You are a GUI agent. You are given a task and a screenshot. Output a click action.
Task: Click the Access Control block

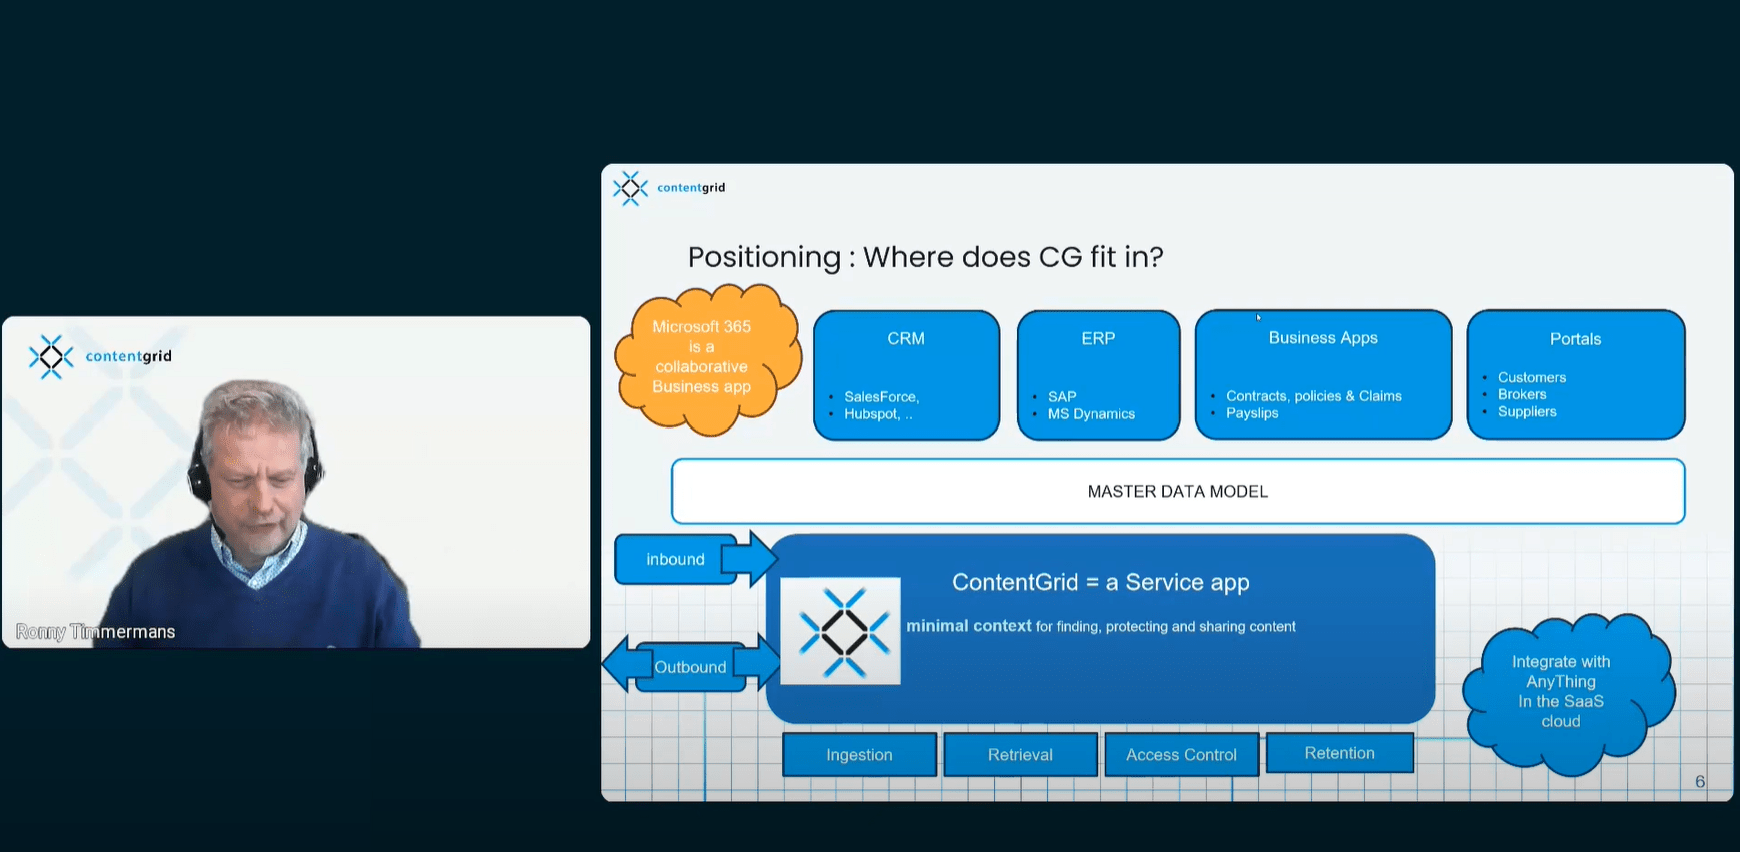coord(1181,755)
